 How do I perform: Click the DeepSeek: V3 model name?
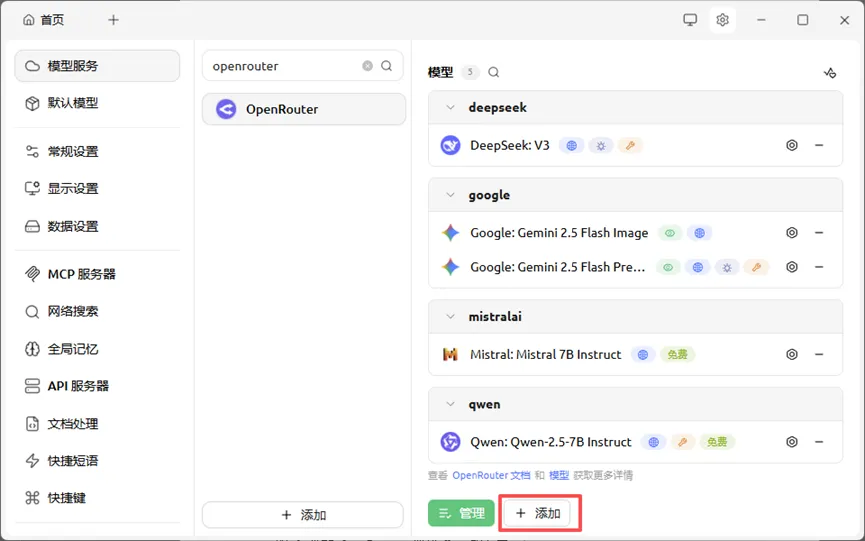(510, 146)
